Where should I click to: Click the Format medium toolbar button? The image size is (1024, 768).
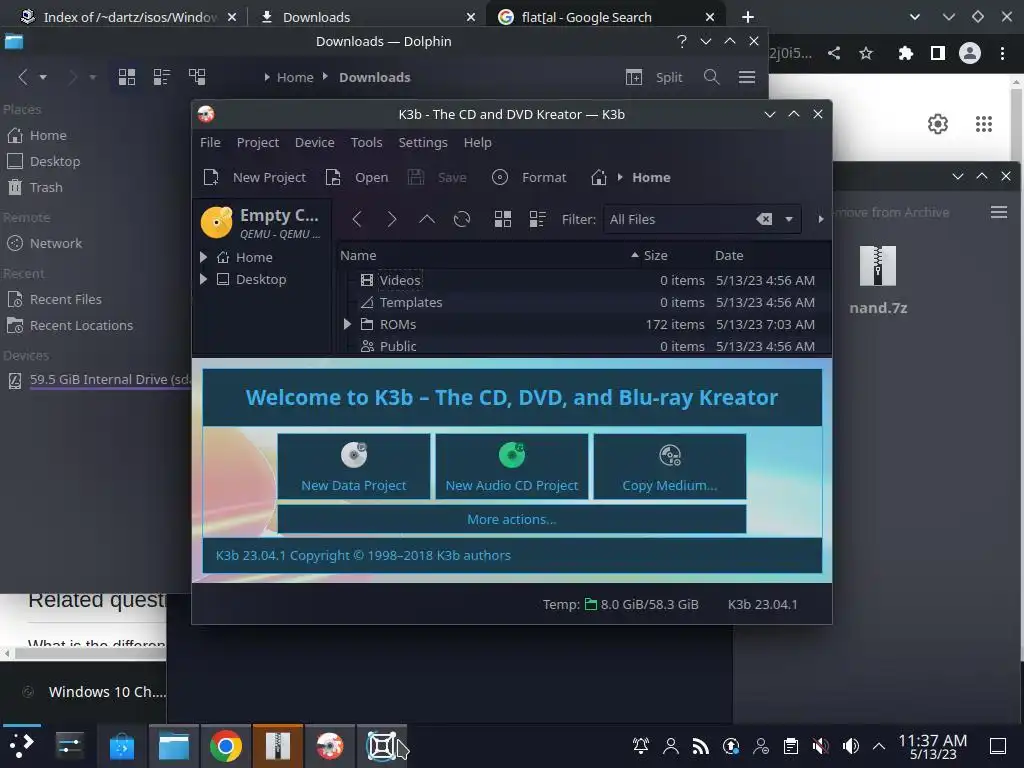(x=529, y=178)
